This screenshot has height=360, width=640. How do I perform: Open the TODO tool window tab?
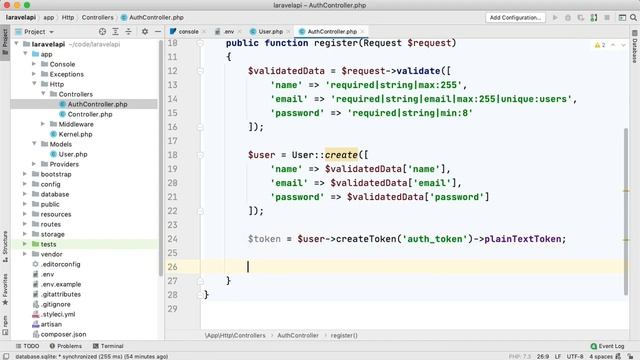pyautogui.click(x=27, y=346)
